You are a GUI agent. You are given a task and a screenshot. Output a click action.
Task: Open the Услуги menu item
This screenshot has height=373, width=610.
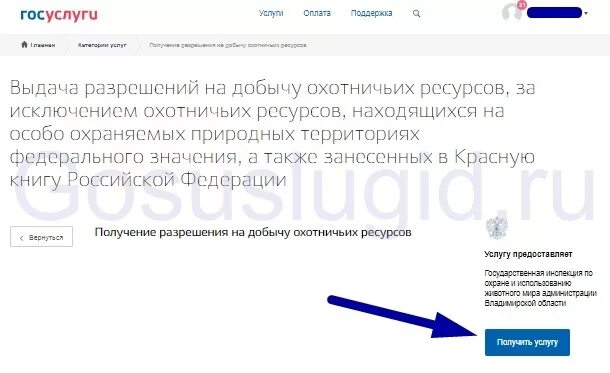271,13
